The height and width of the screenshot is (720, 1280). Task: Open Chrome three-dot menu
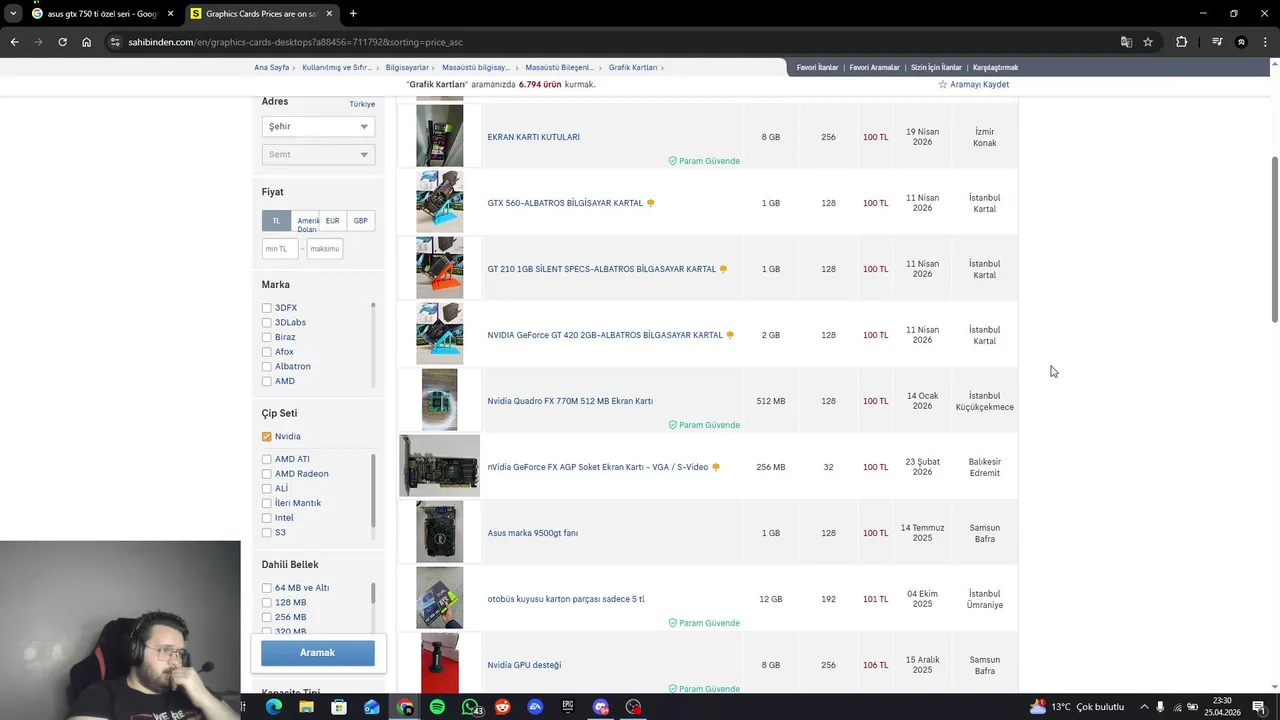(x=1265, y=42)
